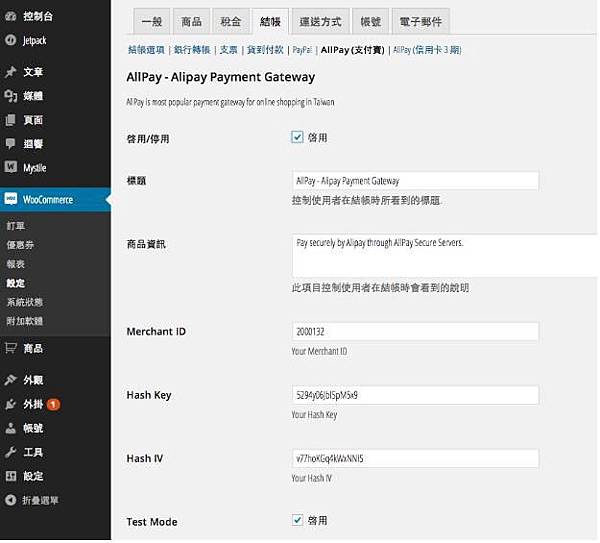Viewport: 600px width, 543px height.
Task: Click the 控制使用者在結帳時所看到的標題 hint
Action: point(367,200)
